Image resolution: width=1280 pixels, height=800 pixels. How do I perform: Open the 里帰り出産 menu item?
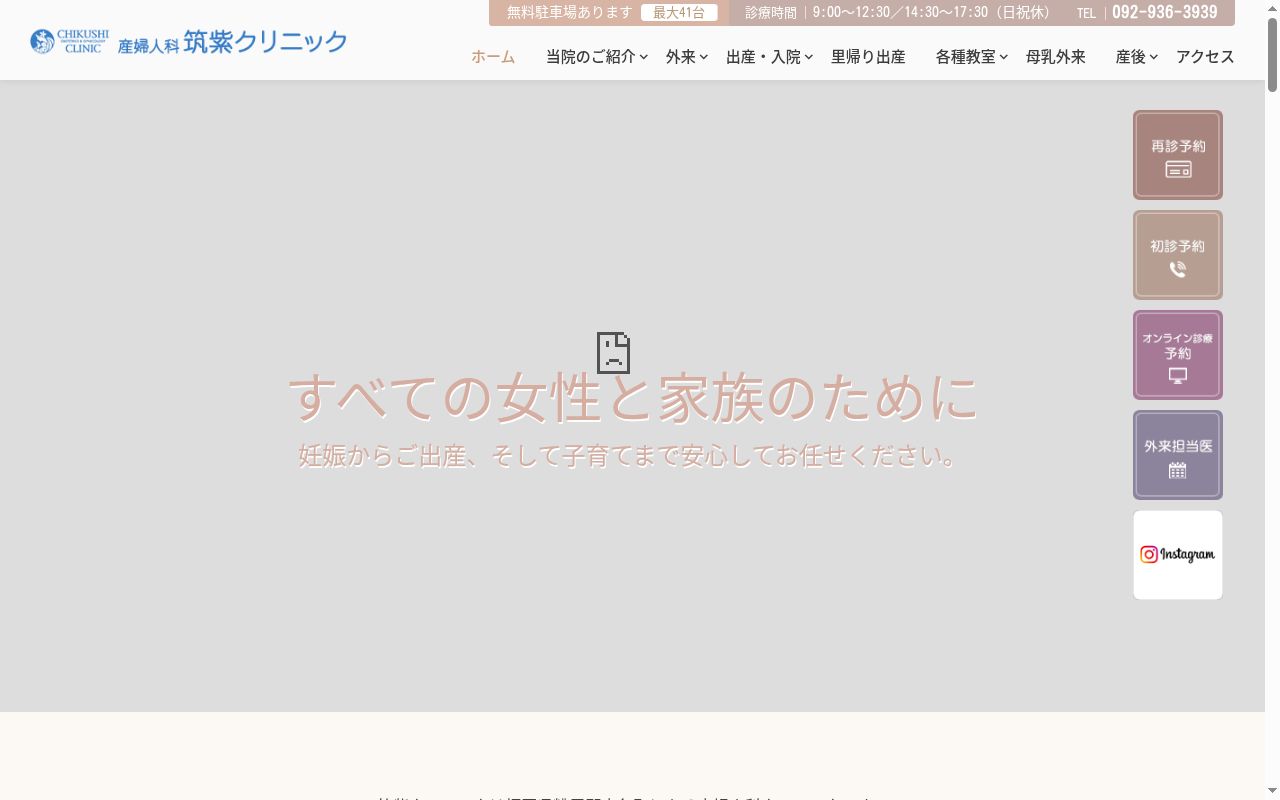coord(868,57)
